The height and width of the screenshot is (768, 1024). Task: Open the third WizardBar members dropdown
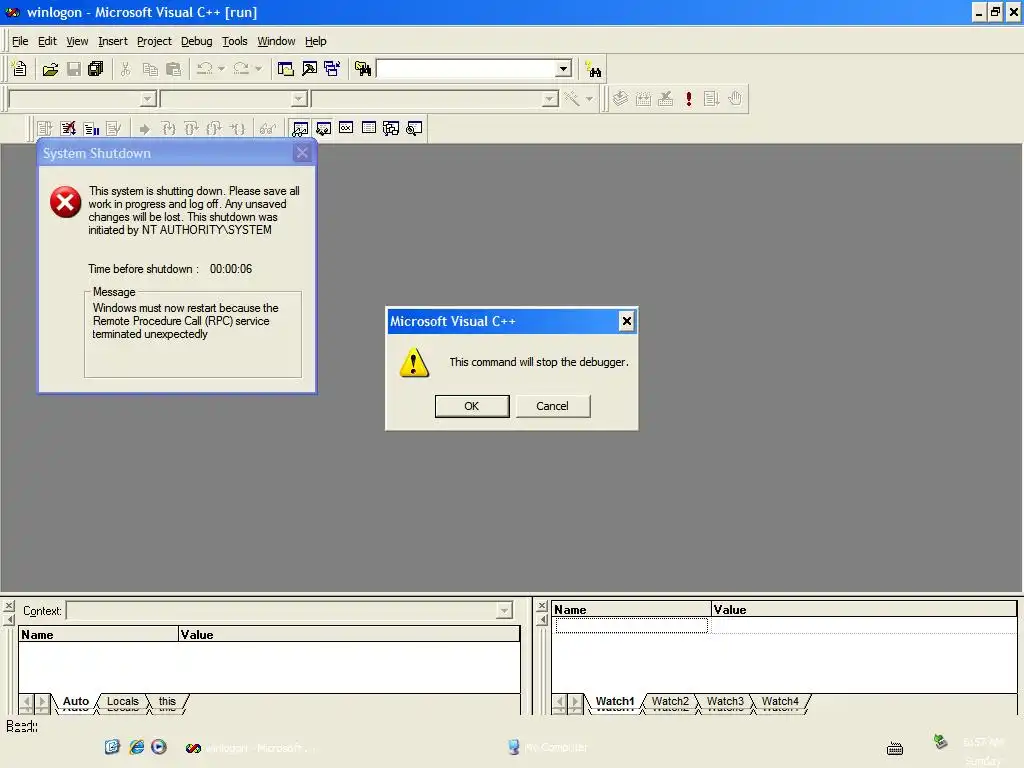point(550,99)
